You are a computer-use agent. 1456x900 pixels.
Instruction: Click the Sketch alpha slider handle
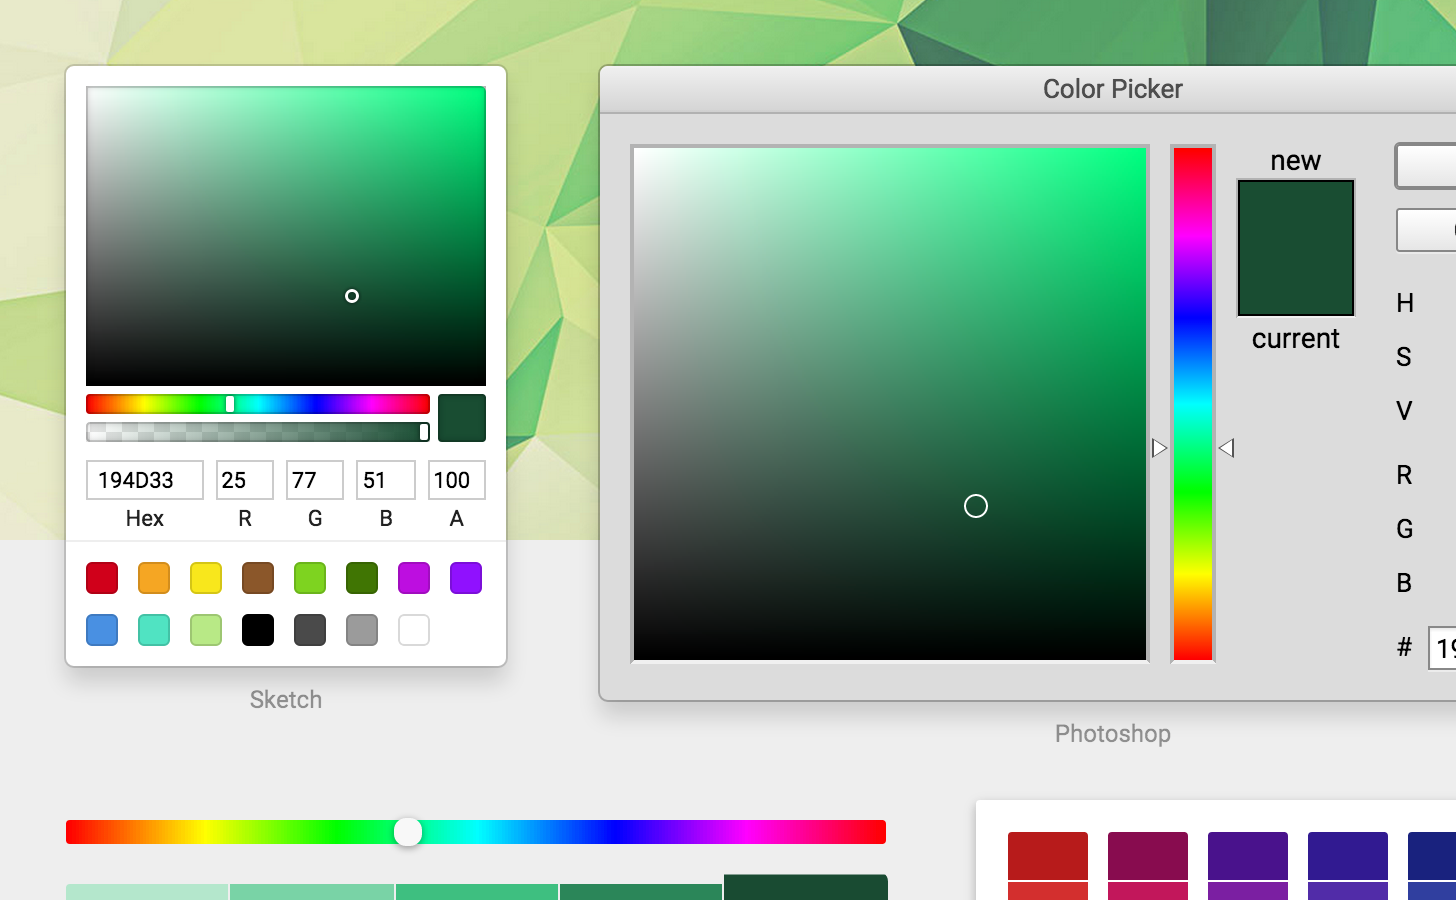424,432
